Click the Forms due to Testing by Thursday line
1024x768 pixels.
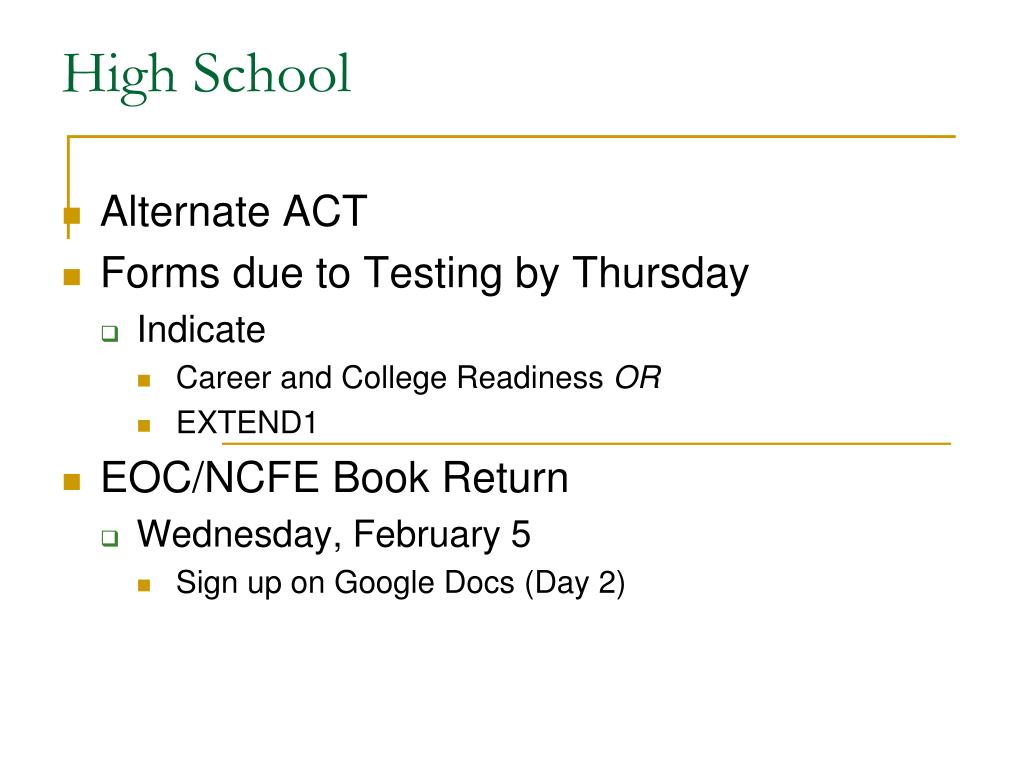pyautogui.click(x=424, y=273)
